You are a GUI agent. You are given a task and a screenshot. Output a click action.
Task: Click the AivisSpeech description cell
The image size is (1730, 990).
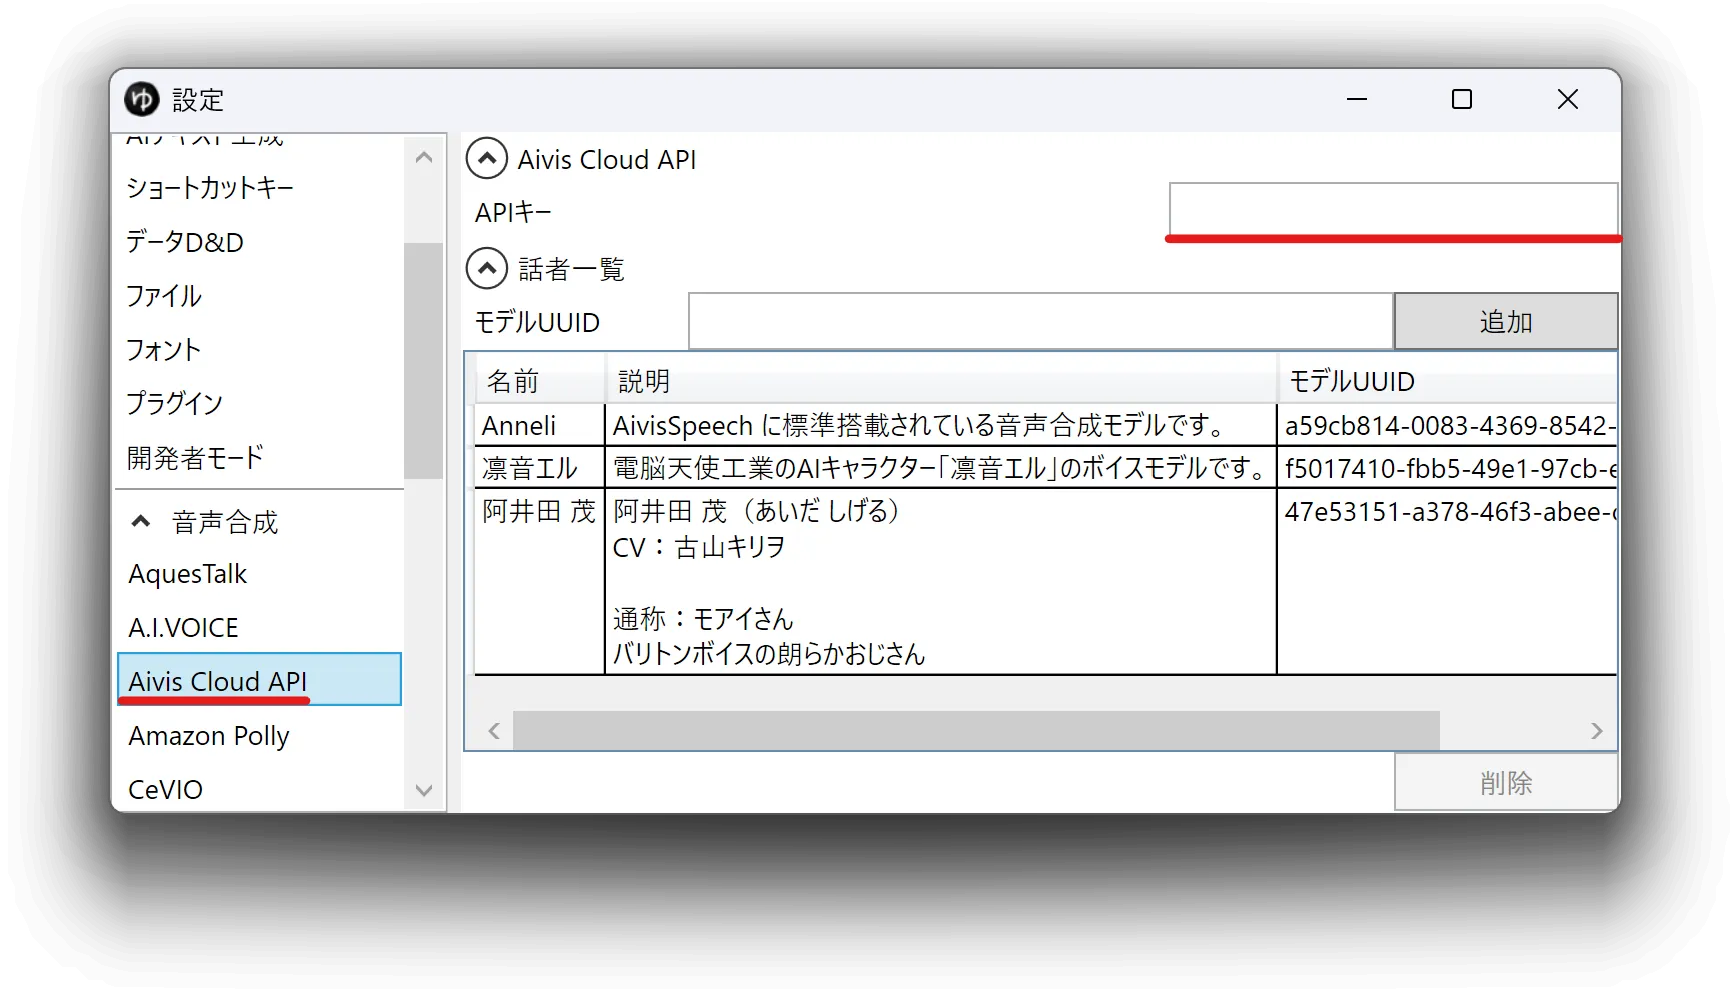coord(941,425)
